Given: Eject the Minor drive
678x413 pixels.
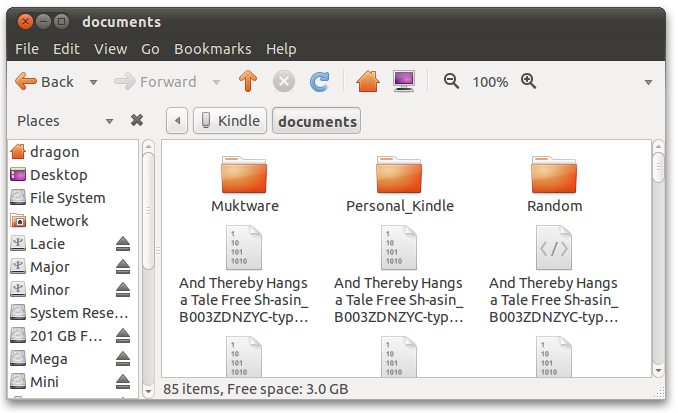Looking at the screenshot, I should (123, 290).
